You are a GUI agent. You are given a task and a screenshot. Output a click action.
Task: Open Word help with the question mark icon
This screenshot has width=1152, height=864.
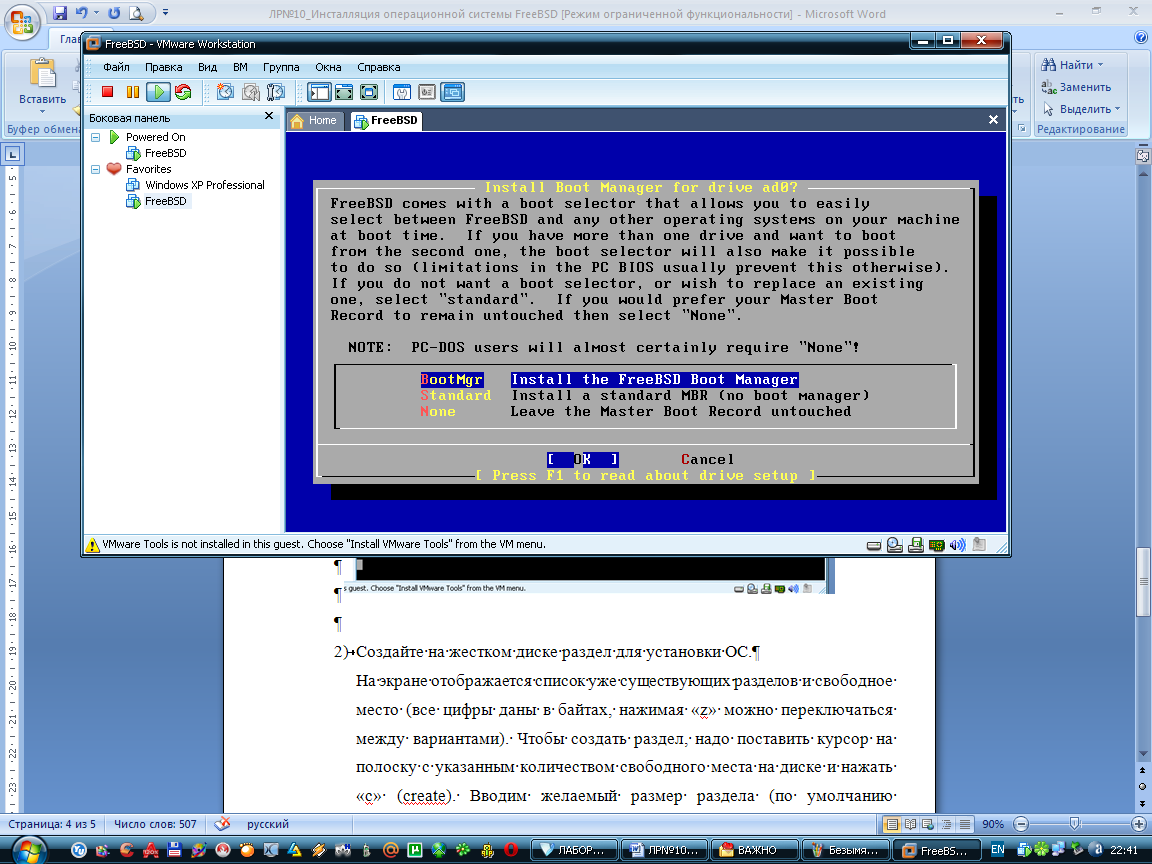click(1141, 37)
